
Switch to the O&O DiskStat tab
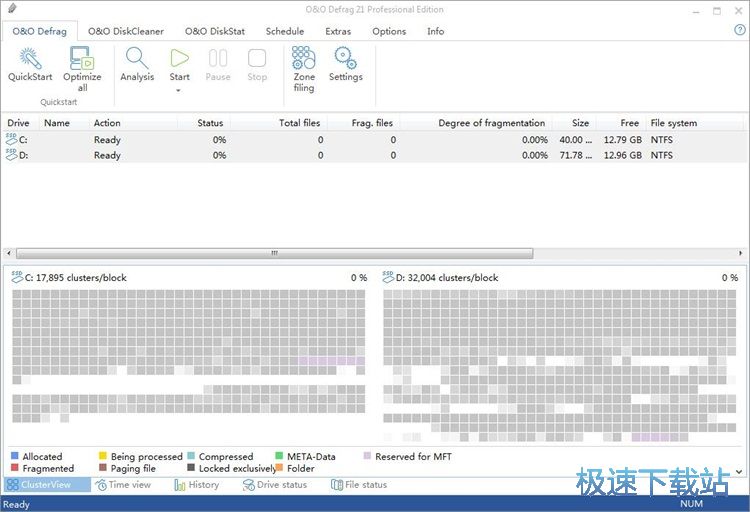tap(215, 31)
